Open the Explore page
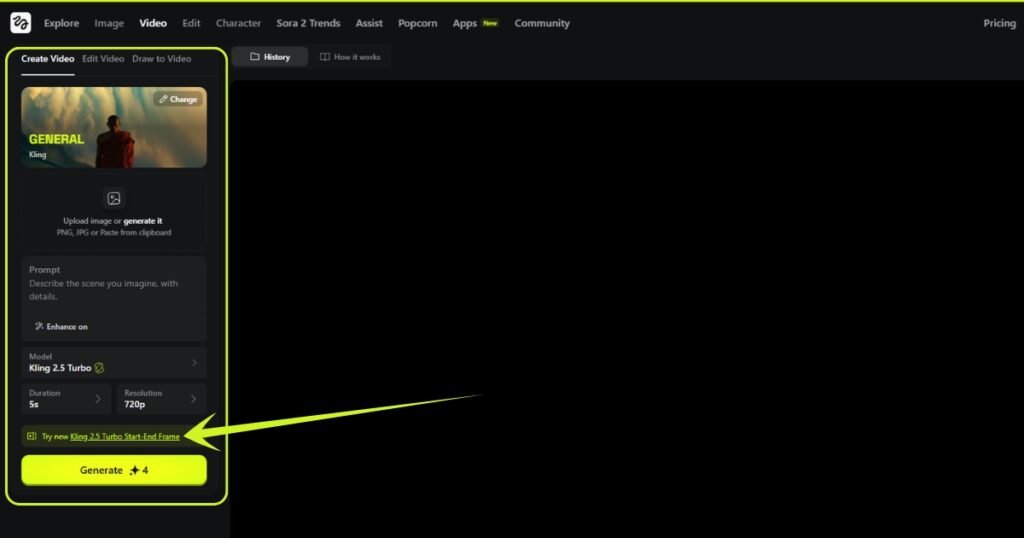This screenshot has height=538, width=1024. coord(61,23)
